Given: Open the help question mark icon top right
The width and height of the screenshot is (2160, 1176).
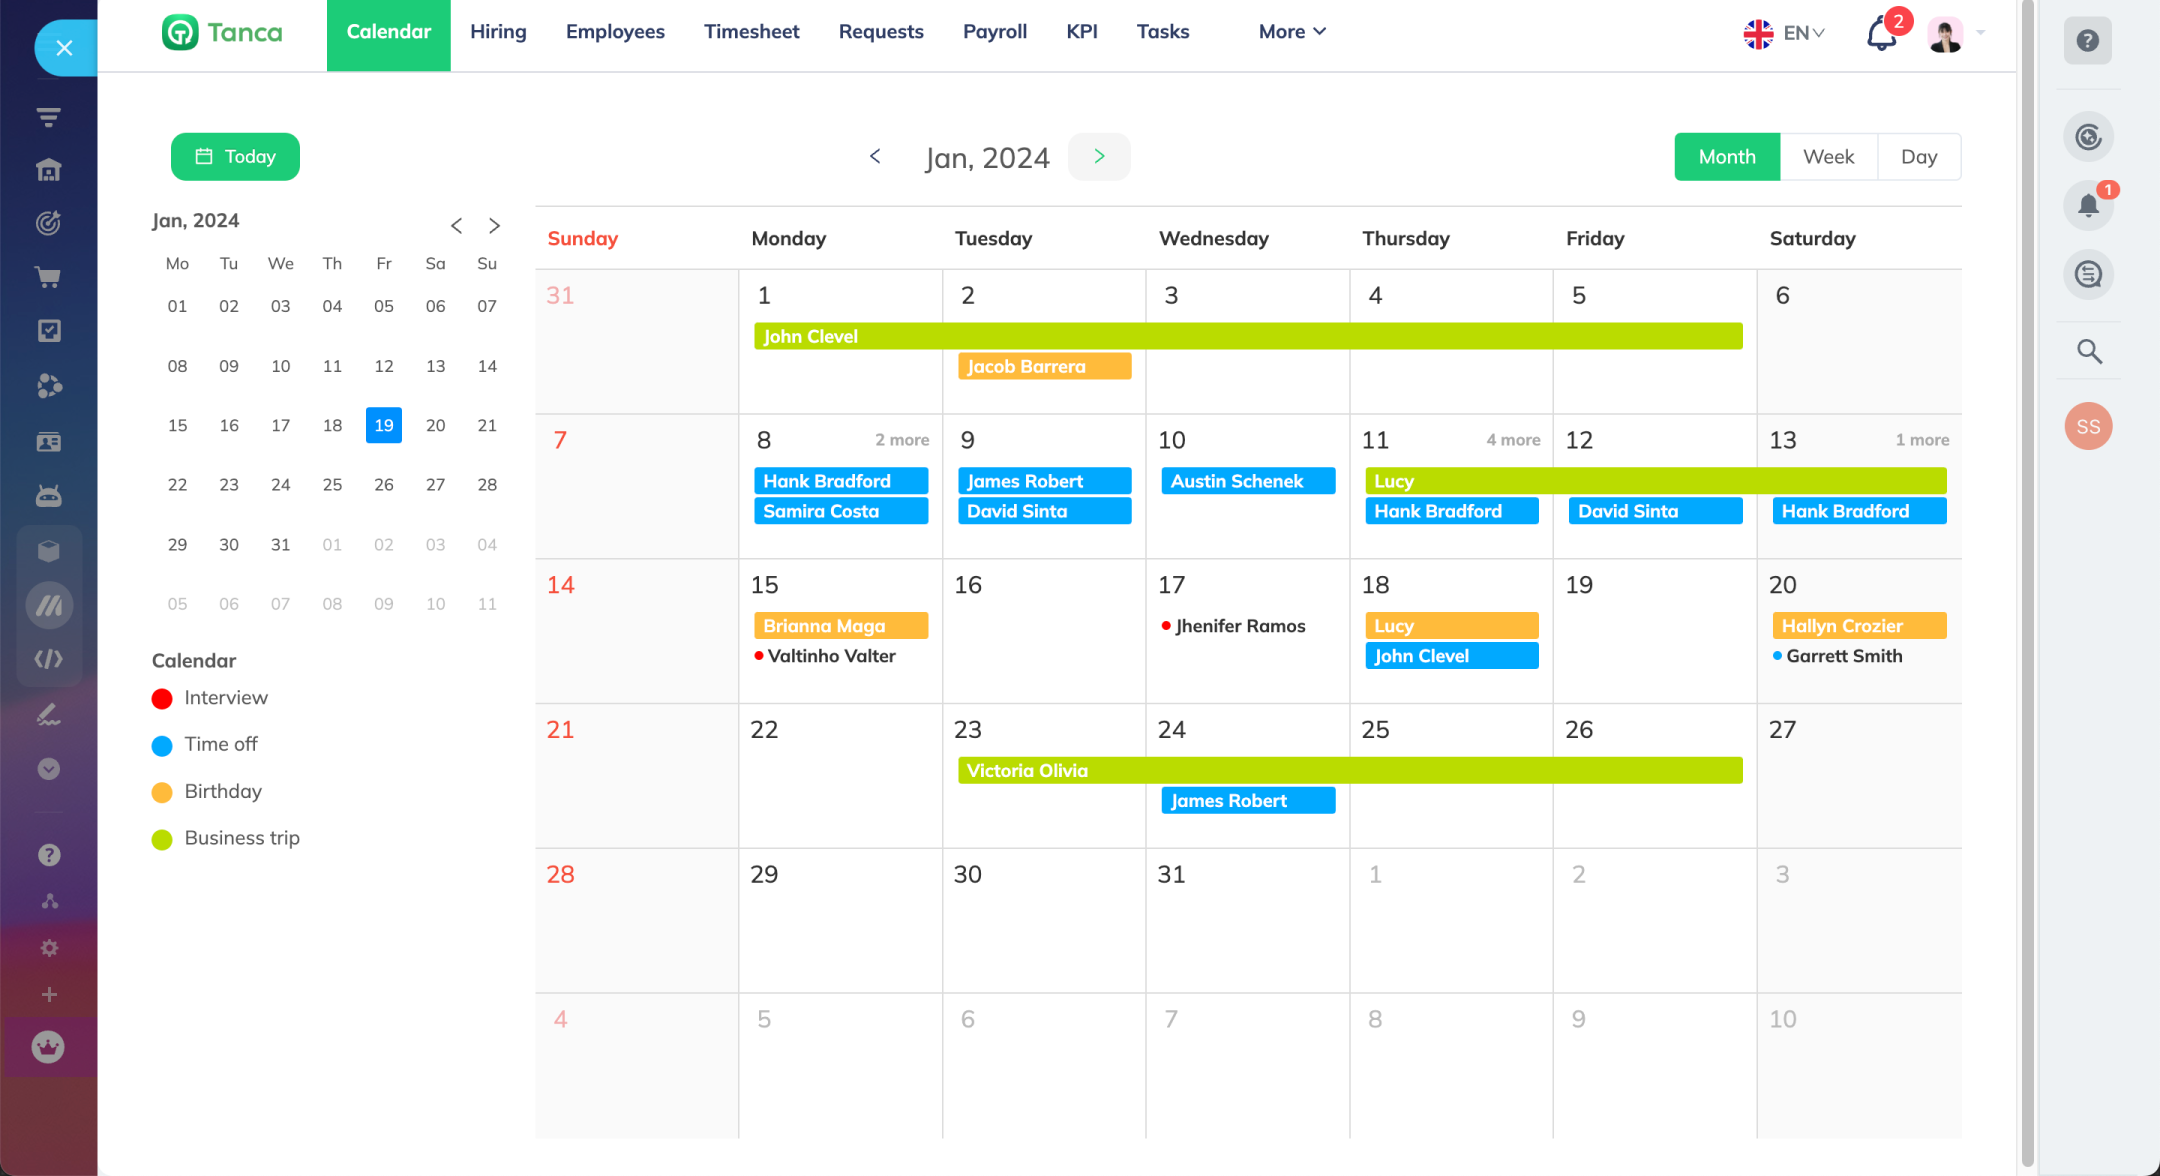Looking at the screenshot, I should point(2087,41).
